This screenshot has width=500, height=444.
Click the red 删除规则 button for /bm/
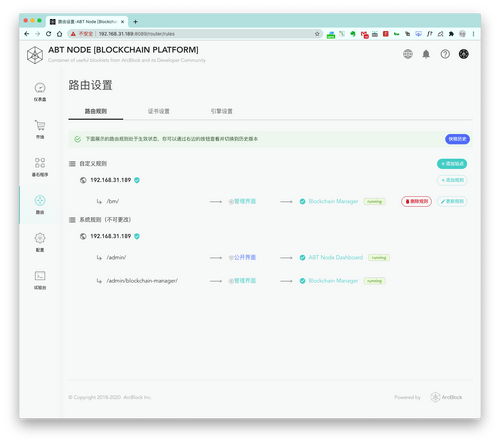pyautogui.click(x=416, y=201)
